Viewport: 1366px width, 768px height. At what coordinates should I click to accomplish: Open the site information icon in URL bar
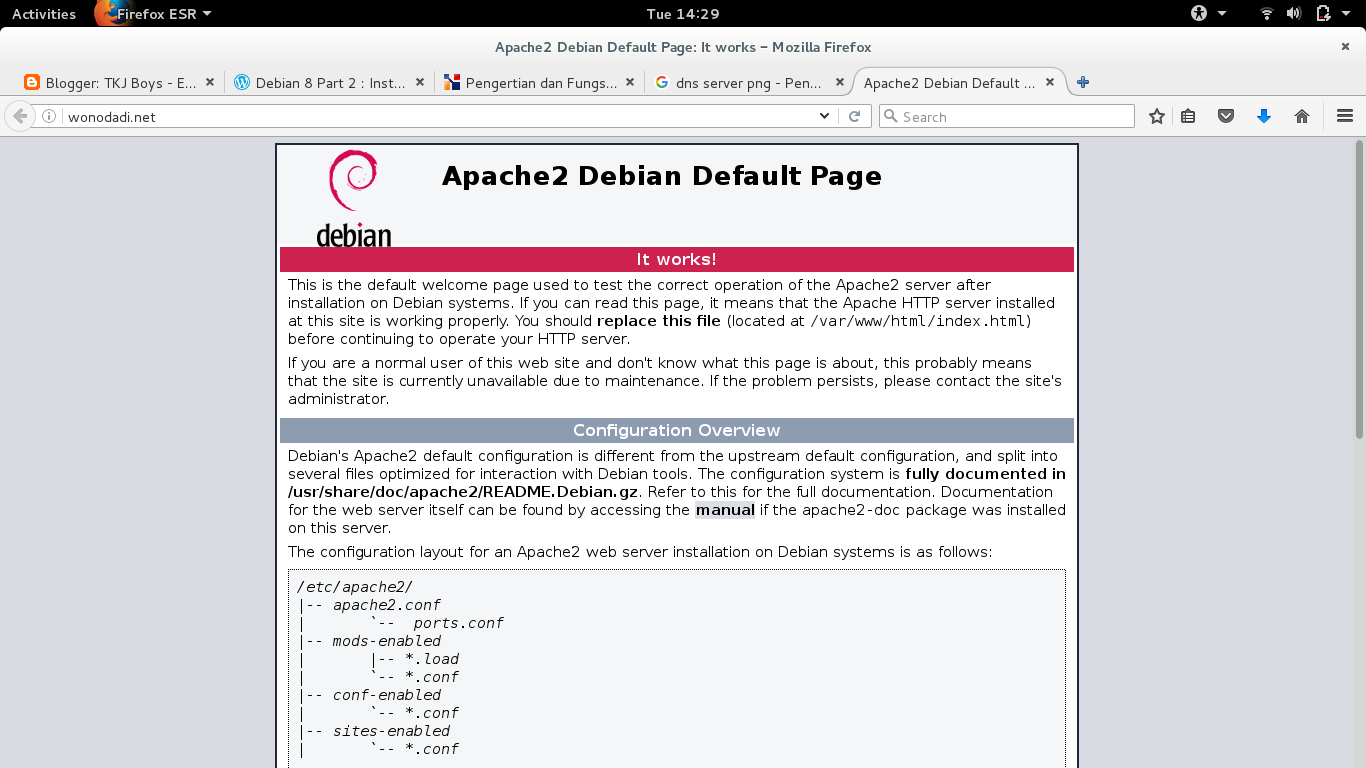tap(49, 116)
